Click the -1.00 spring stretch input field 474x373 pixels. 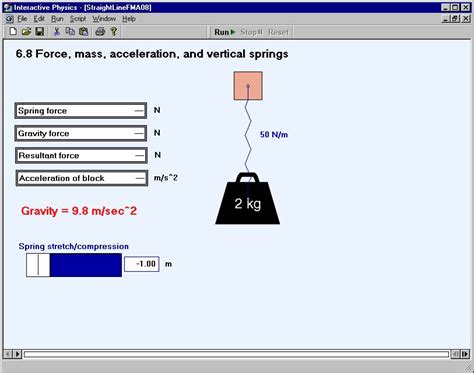pyautogui.click(x=142, y=264)
